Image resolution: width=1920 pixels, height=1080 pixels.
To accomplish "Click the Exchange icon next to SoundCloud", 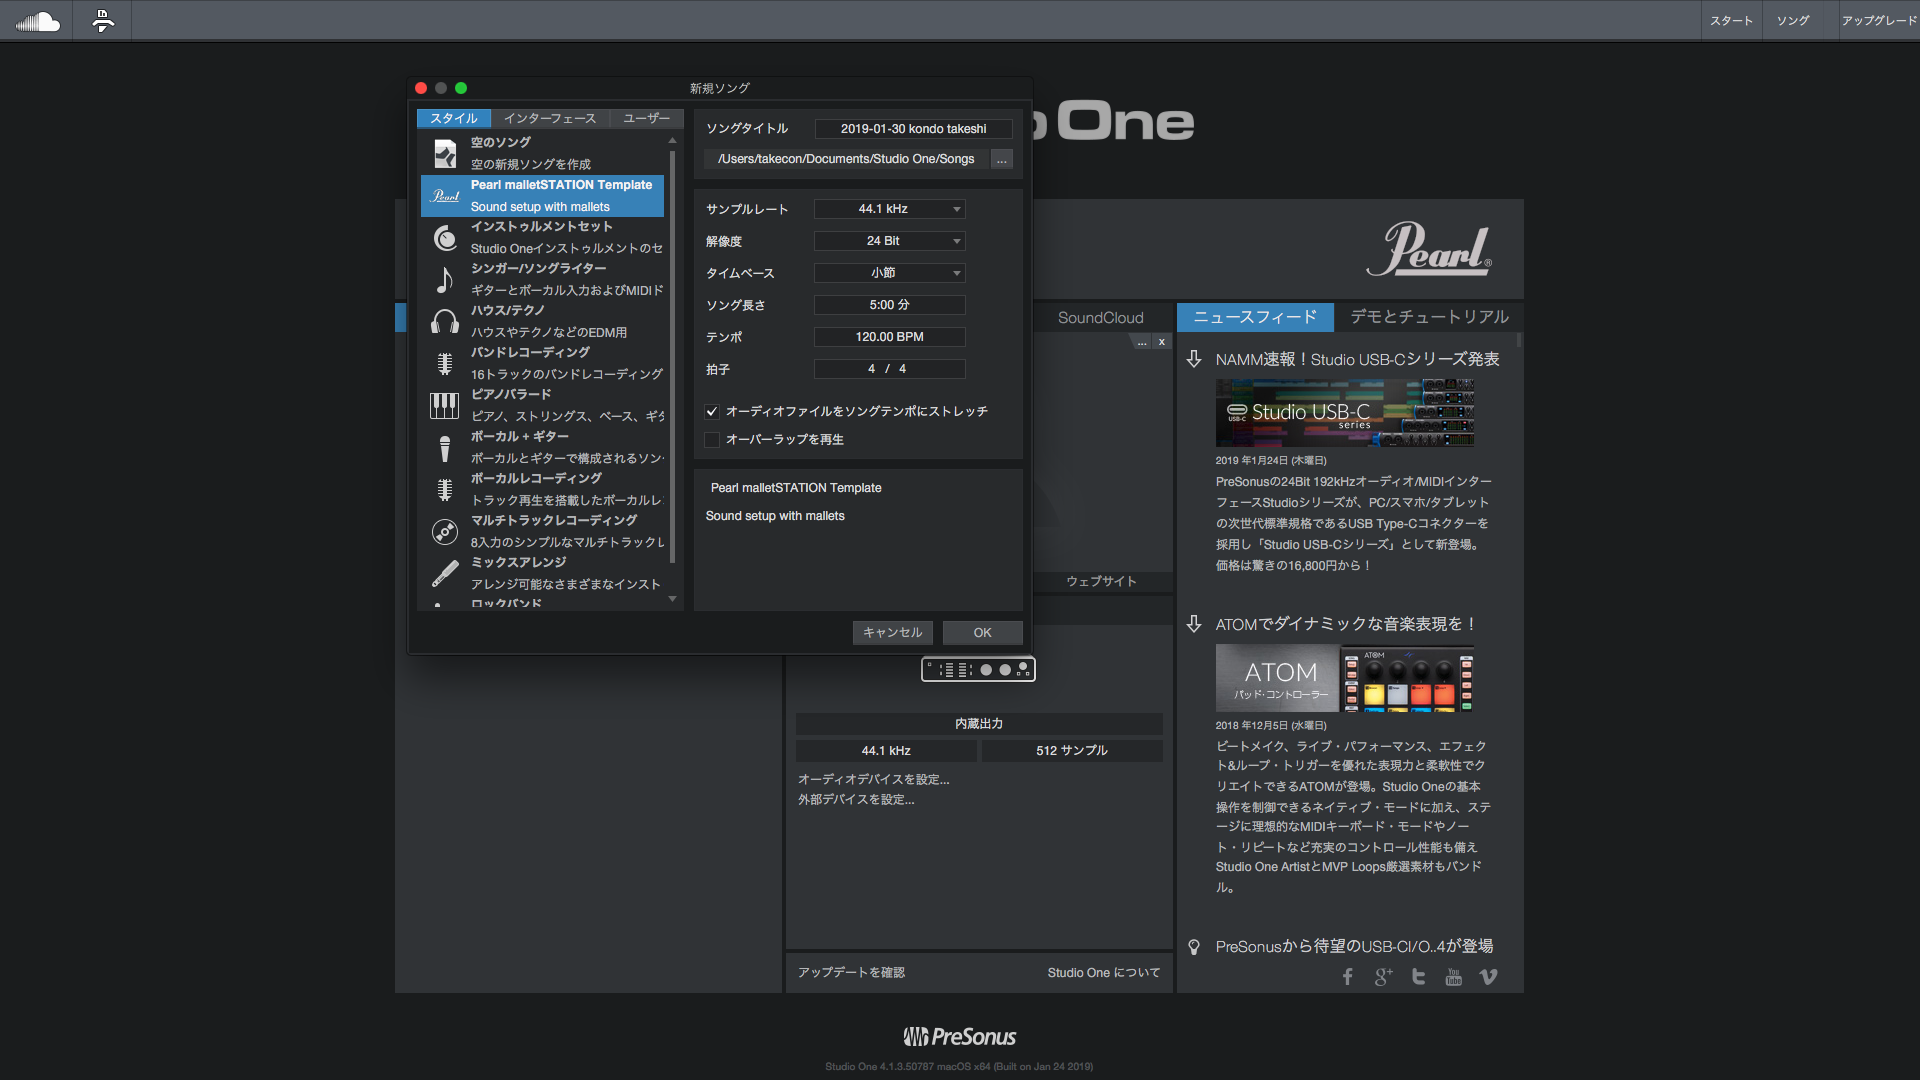I will pos(102,20).
